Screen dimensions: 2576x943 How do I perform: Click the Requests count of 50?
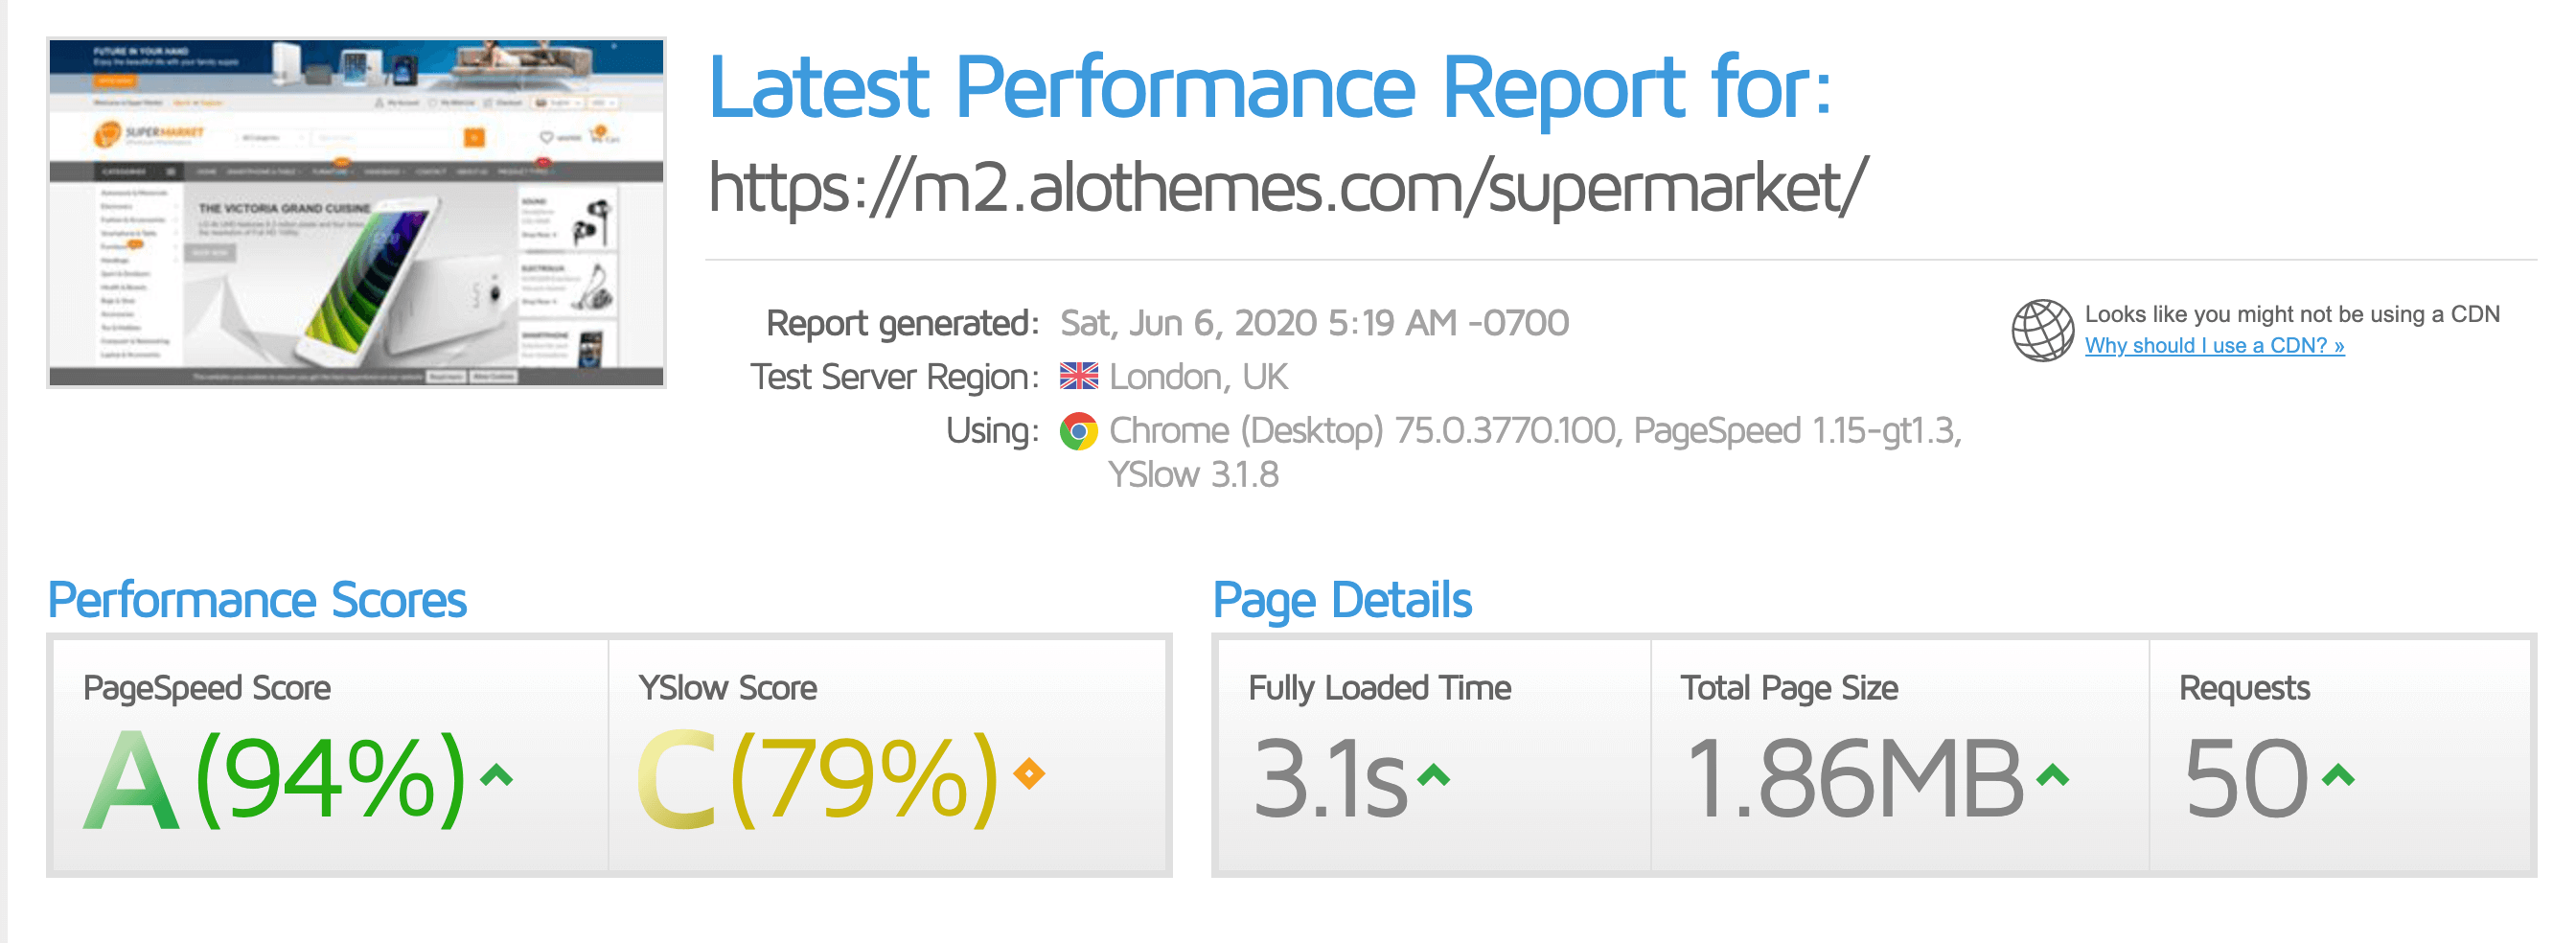(x=2246, y=779)
